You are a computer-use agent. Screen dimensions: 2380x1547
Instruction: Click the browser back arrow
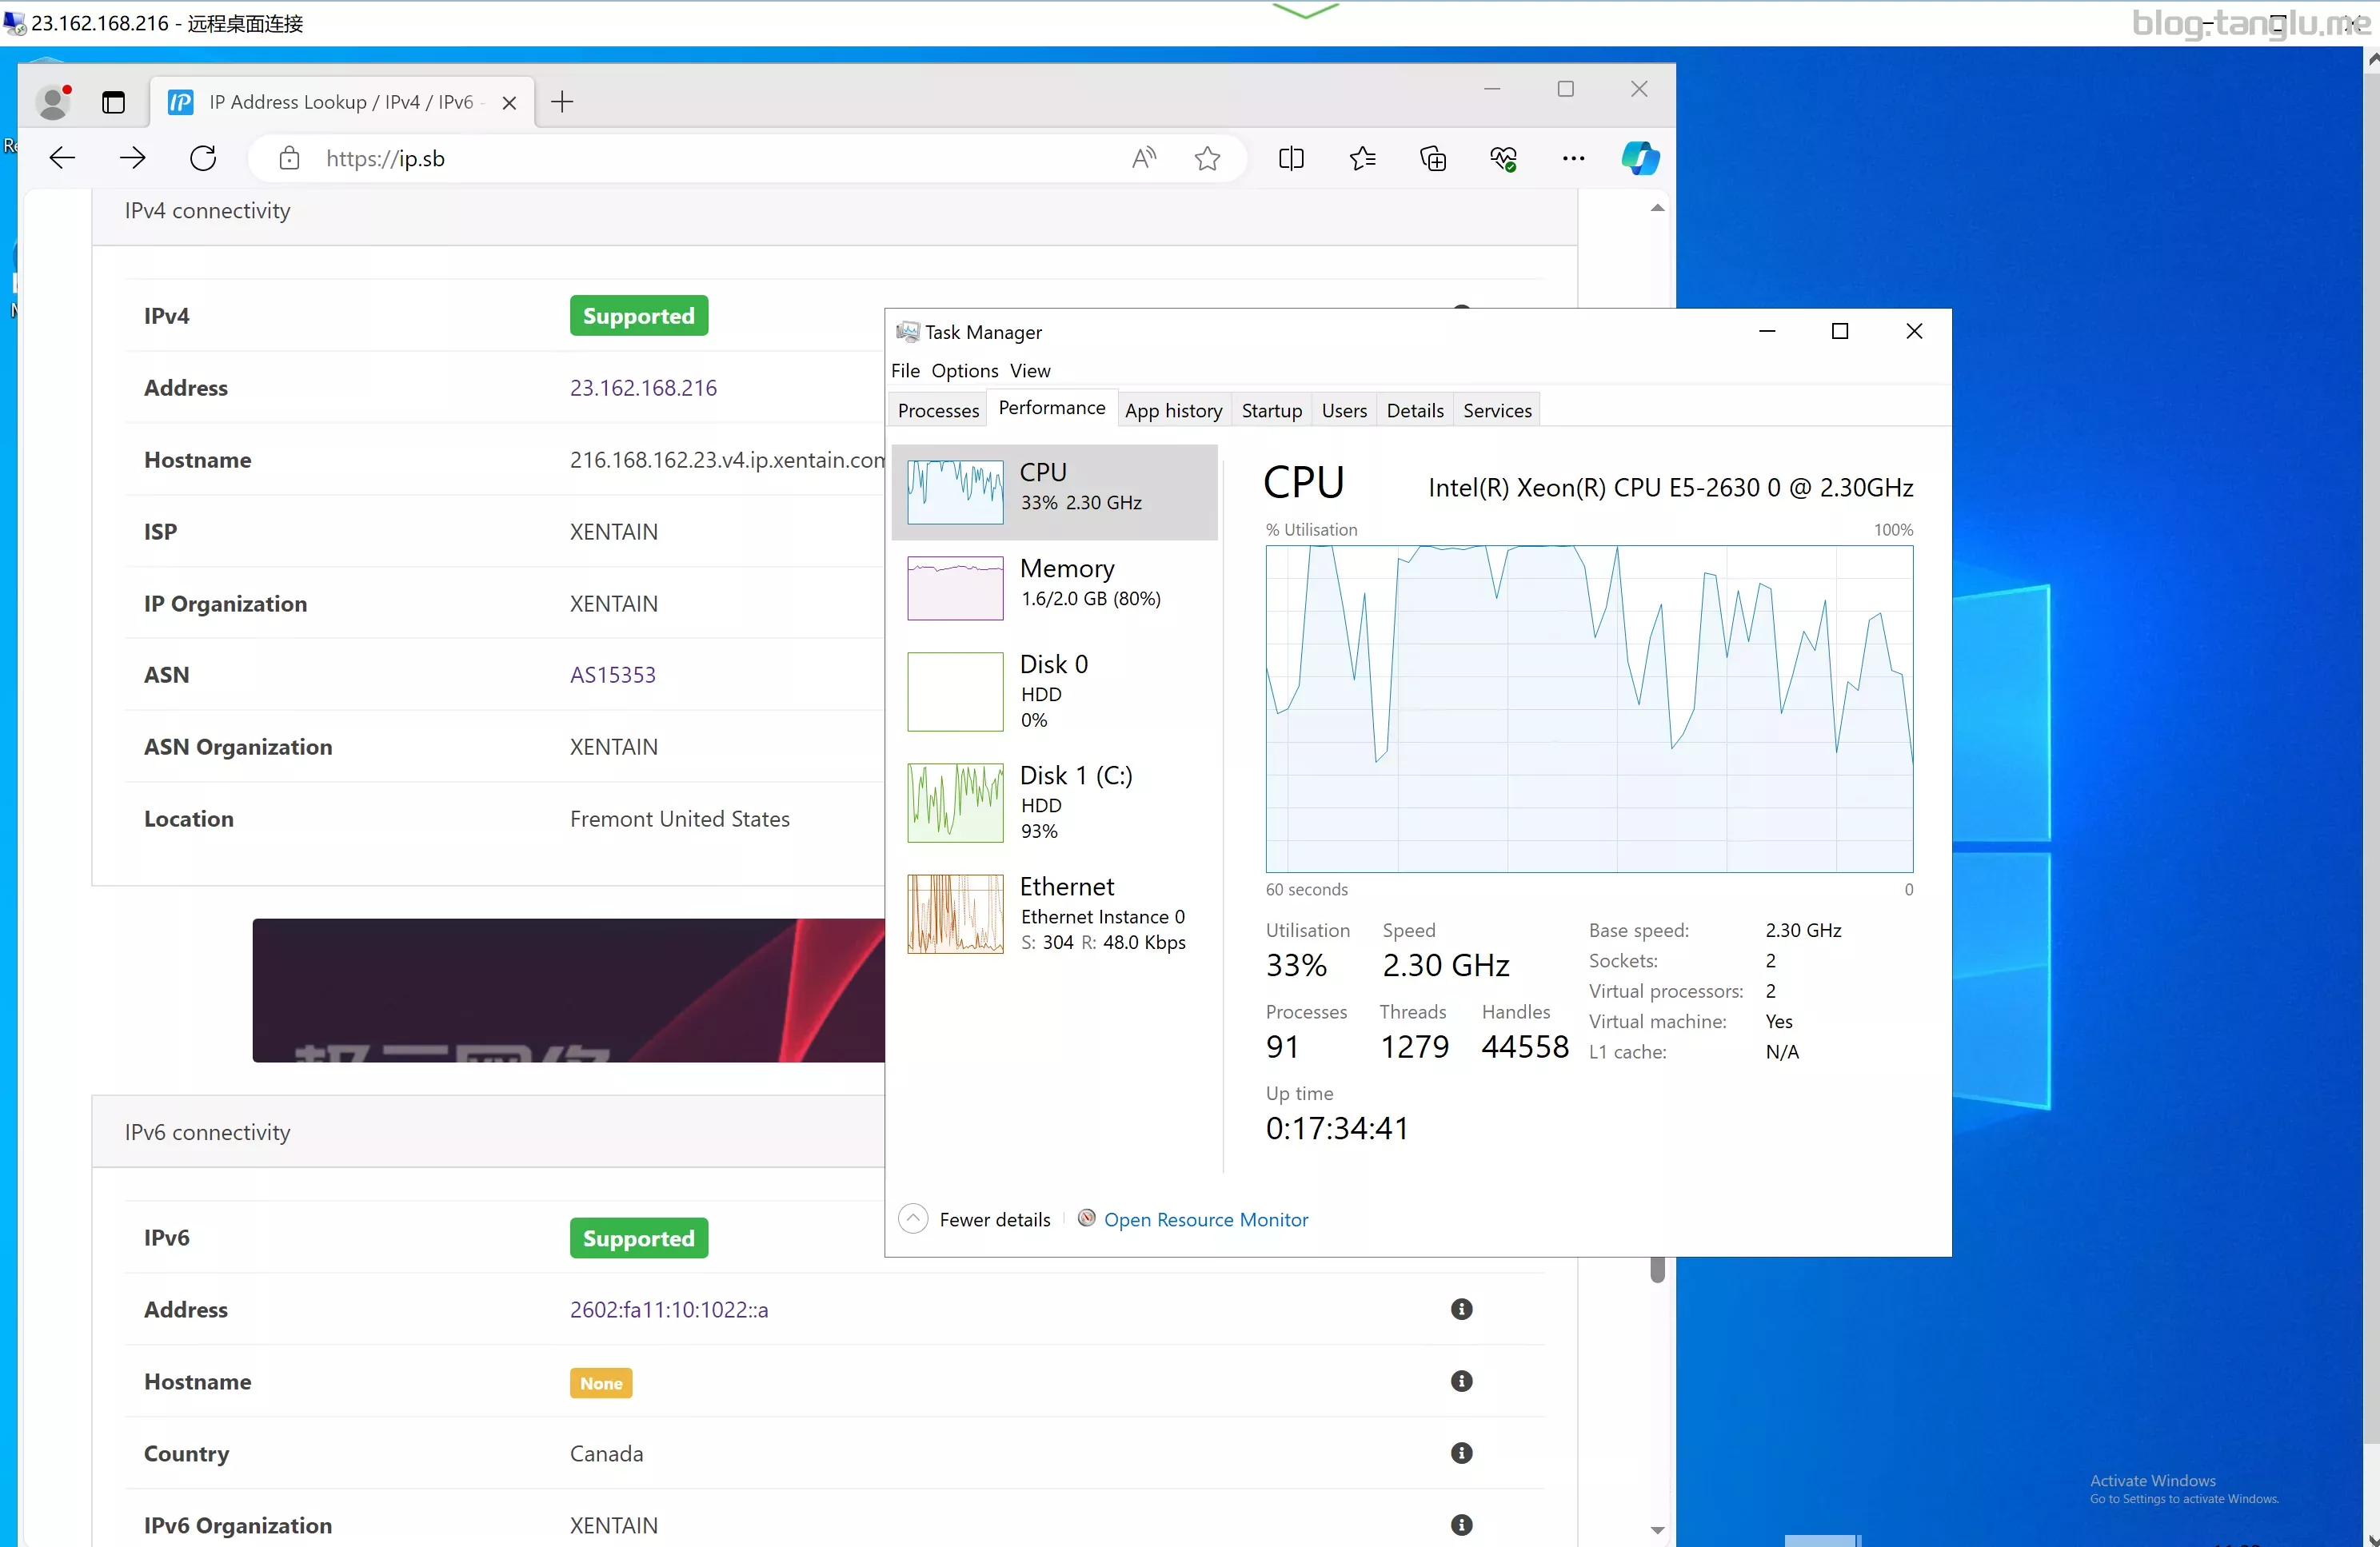pos(62,158)
